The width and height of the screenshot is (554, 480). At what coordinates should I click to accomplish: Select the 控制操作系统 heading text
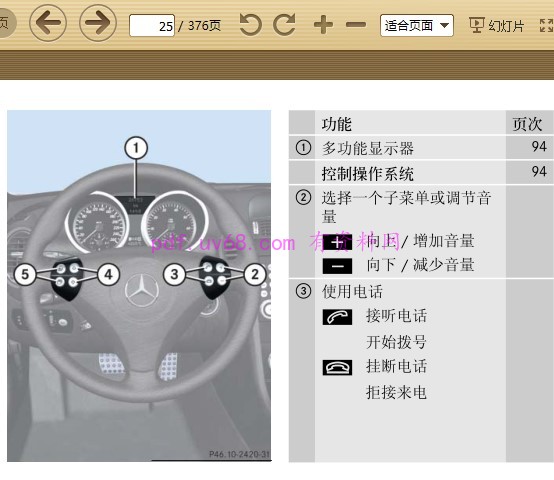pyautogui.click(x=368, y=174)
